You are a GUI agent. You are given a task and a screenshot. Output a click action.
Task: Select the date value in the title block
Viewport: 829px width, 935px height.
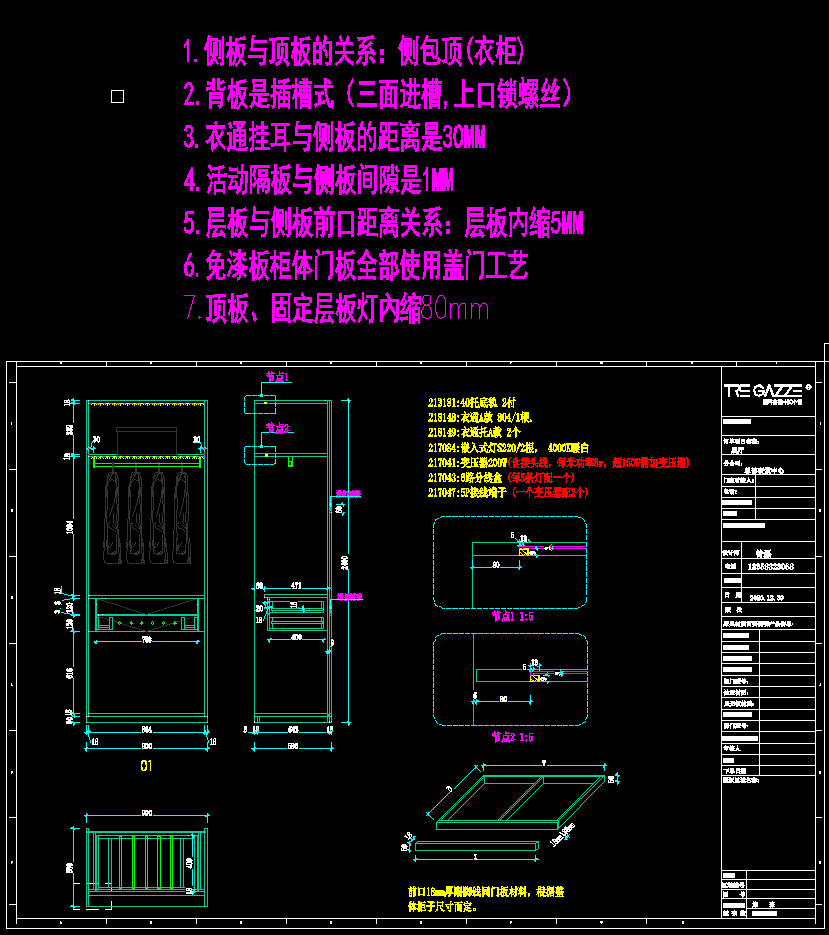click(x=767, y=597)
